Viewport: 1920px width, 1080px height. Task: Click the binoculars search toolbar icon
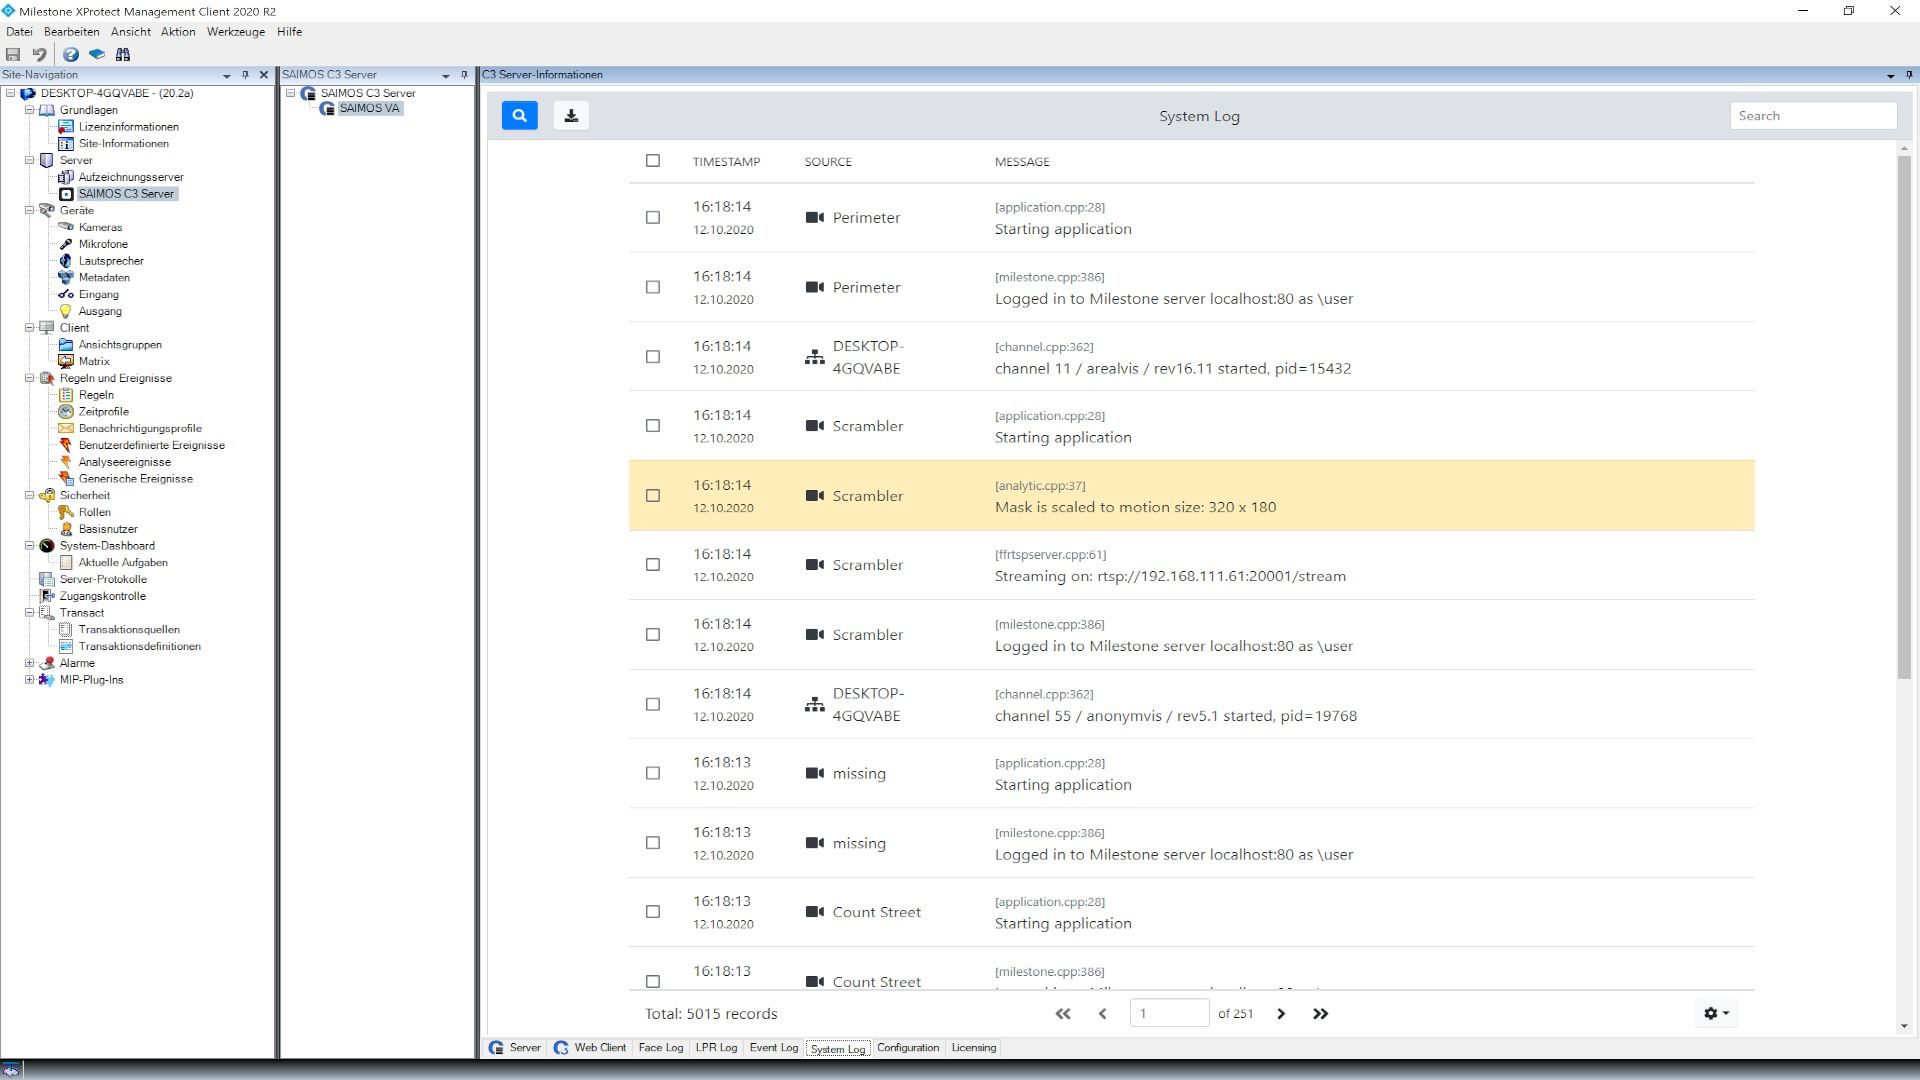(x=123, y=54)
